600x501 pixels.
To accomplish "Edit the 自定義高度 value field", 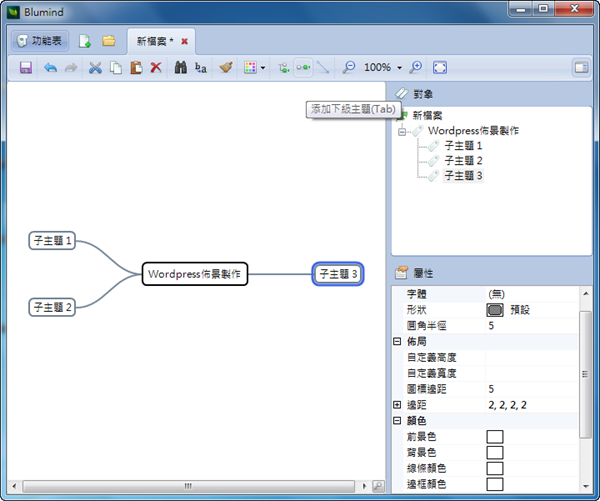I will 532,357.
